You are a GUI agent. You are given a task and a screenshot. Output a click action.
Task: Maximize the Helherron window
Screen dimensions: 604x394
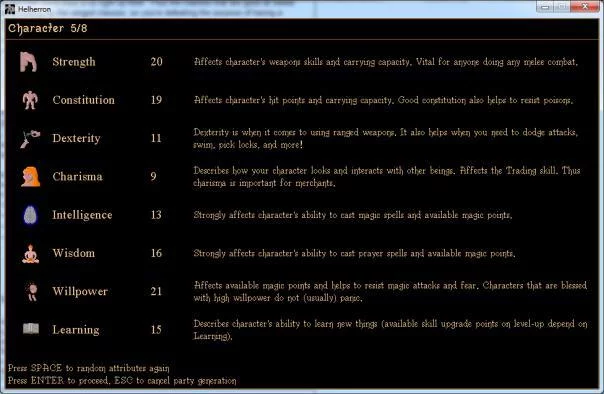pos(562,7)
